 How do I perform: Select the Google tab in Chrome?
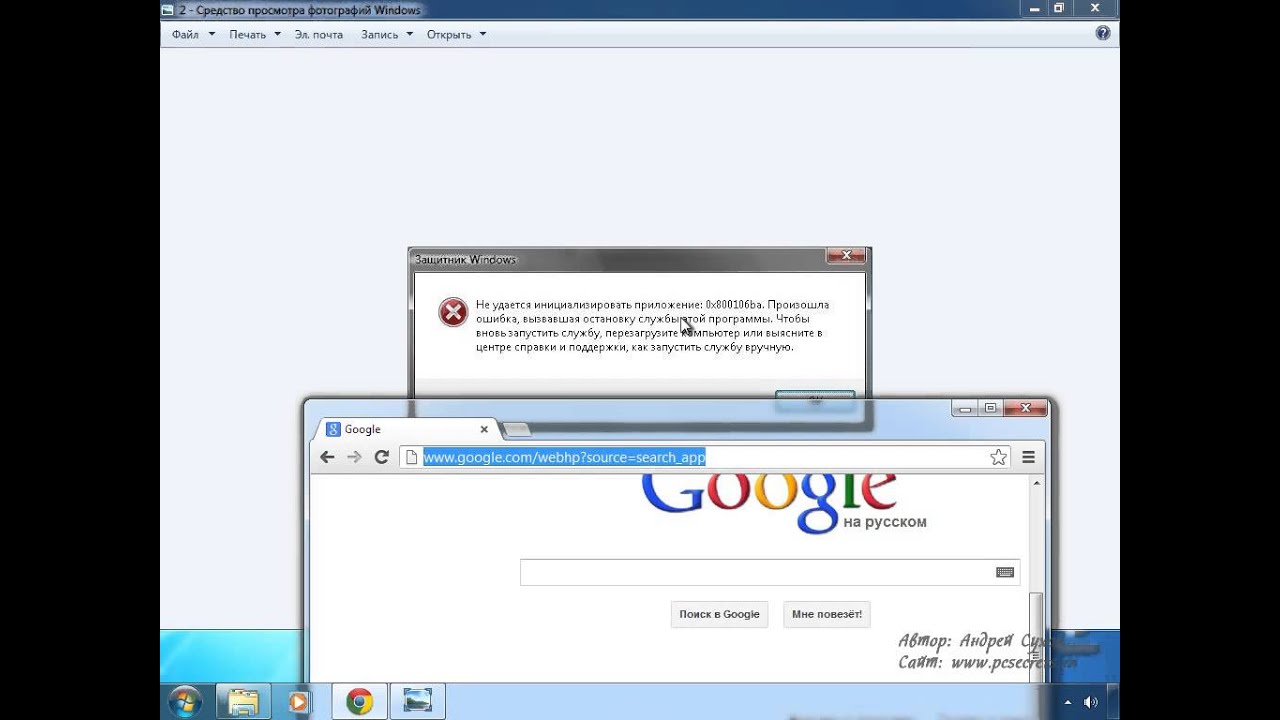click(x=405, y=429)
